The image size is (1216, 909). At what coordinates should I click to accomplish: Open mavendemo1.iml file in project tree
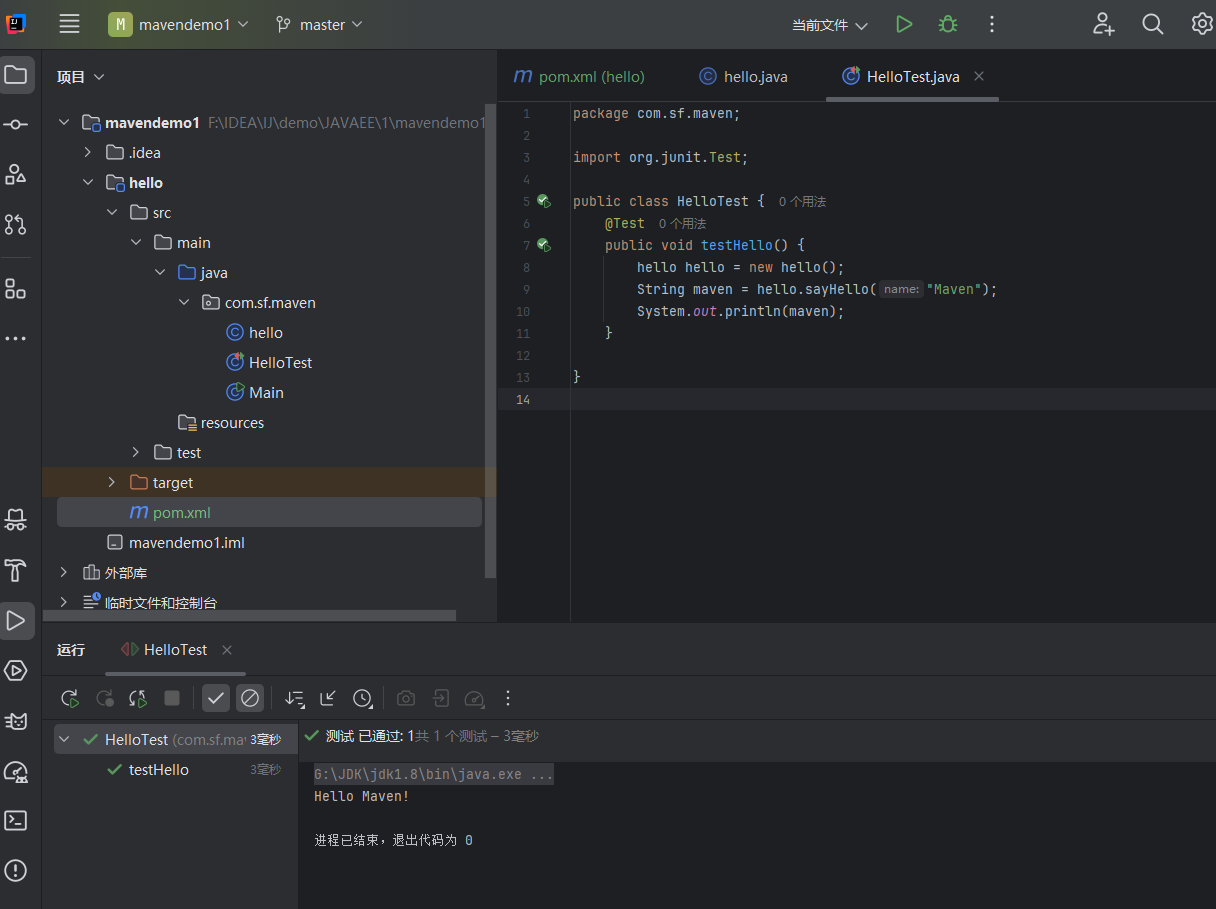pyautogui.click(x=186, y=543)
